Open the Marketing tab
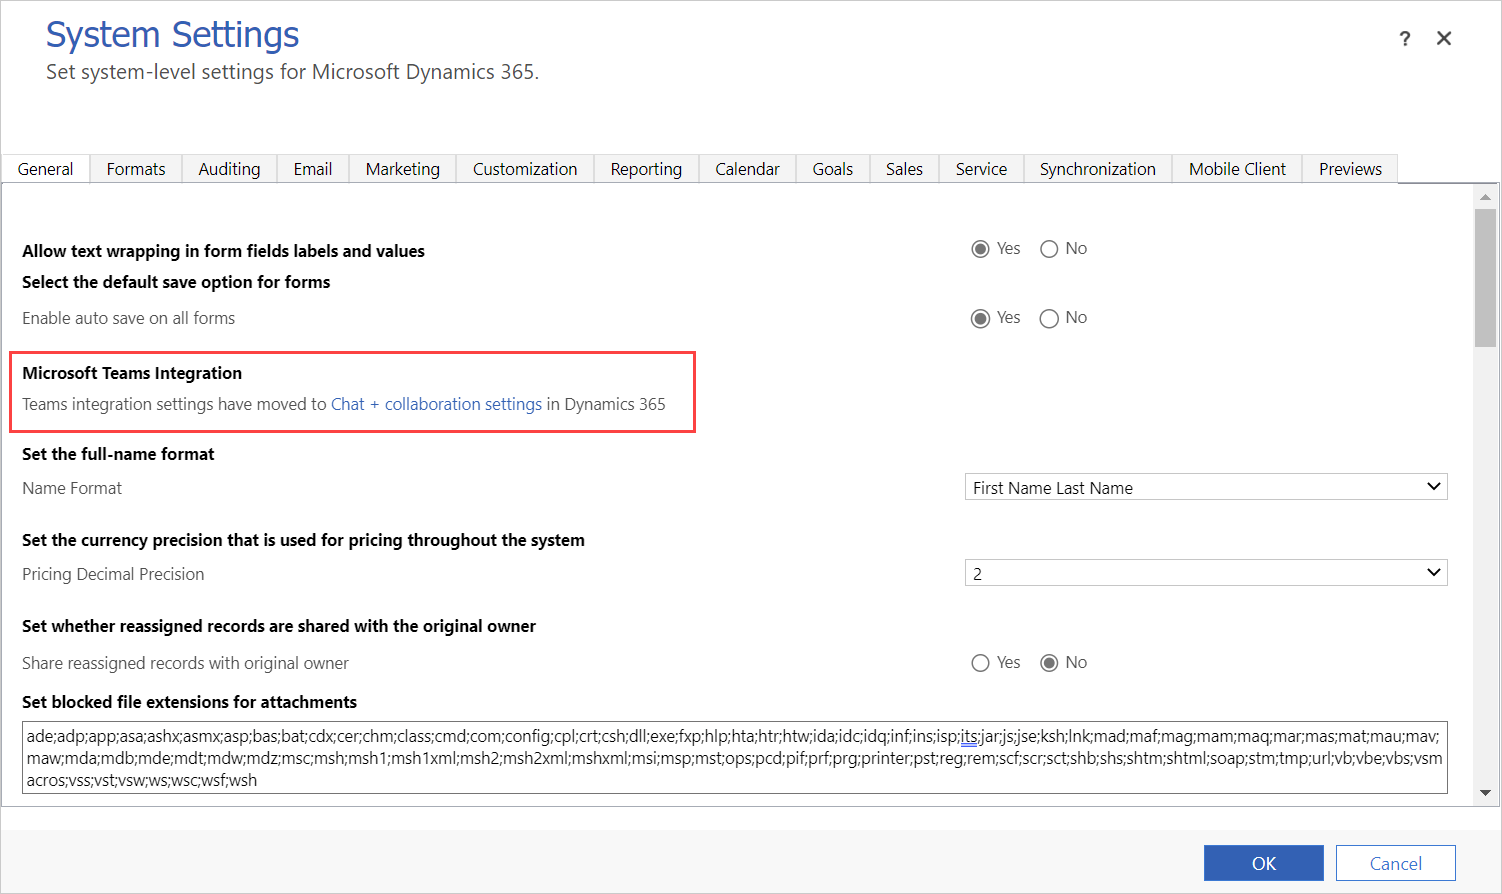 403,169
